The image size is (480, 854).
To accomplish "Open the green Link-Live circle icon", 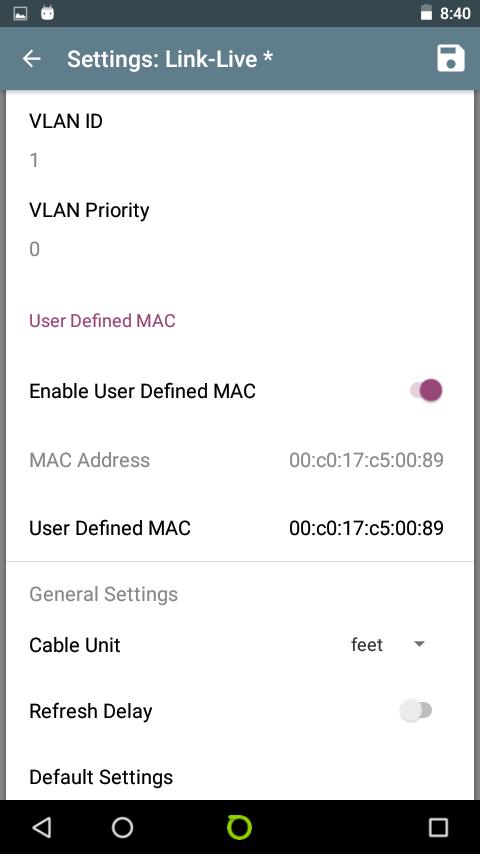I will 239,827.
